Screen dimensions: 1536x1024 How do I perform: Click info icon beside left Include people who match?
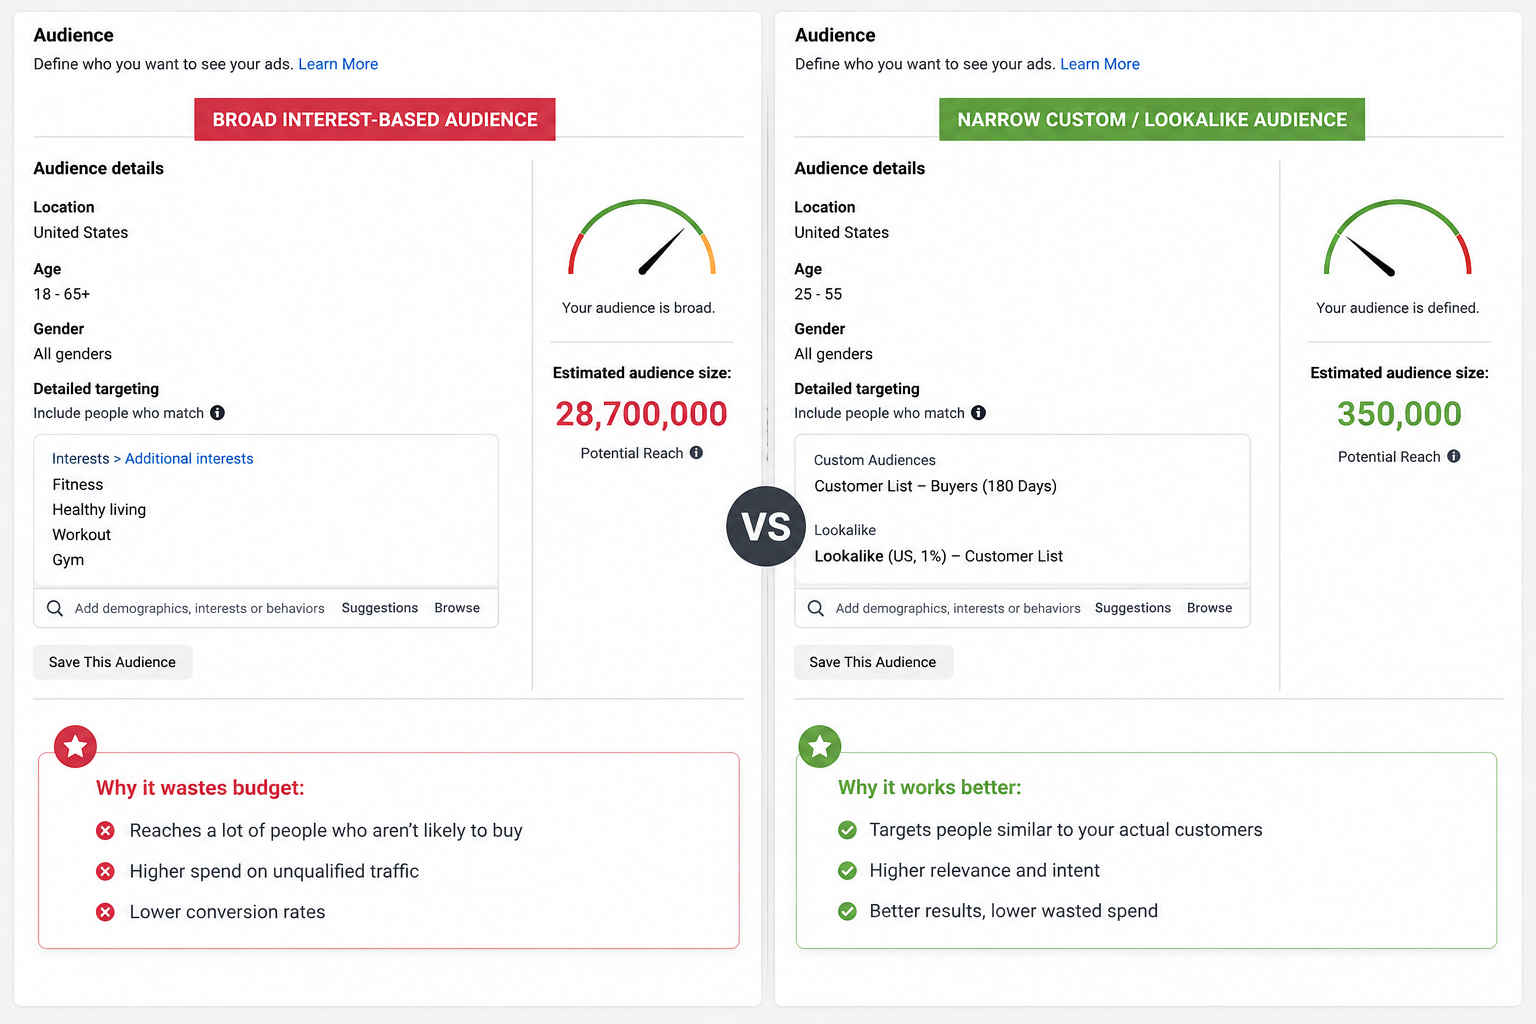217,413
